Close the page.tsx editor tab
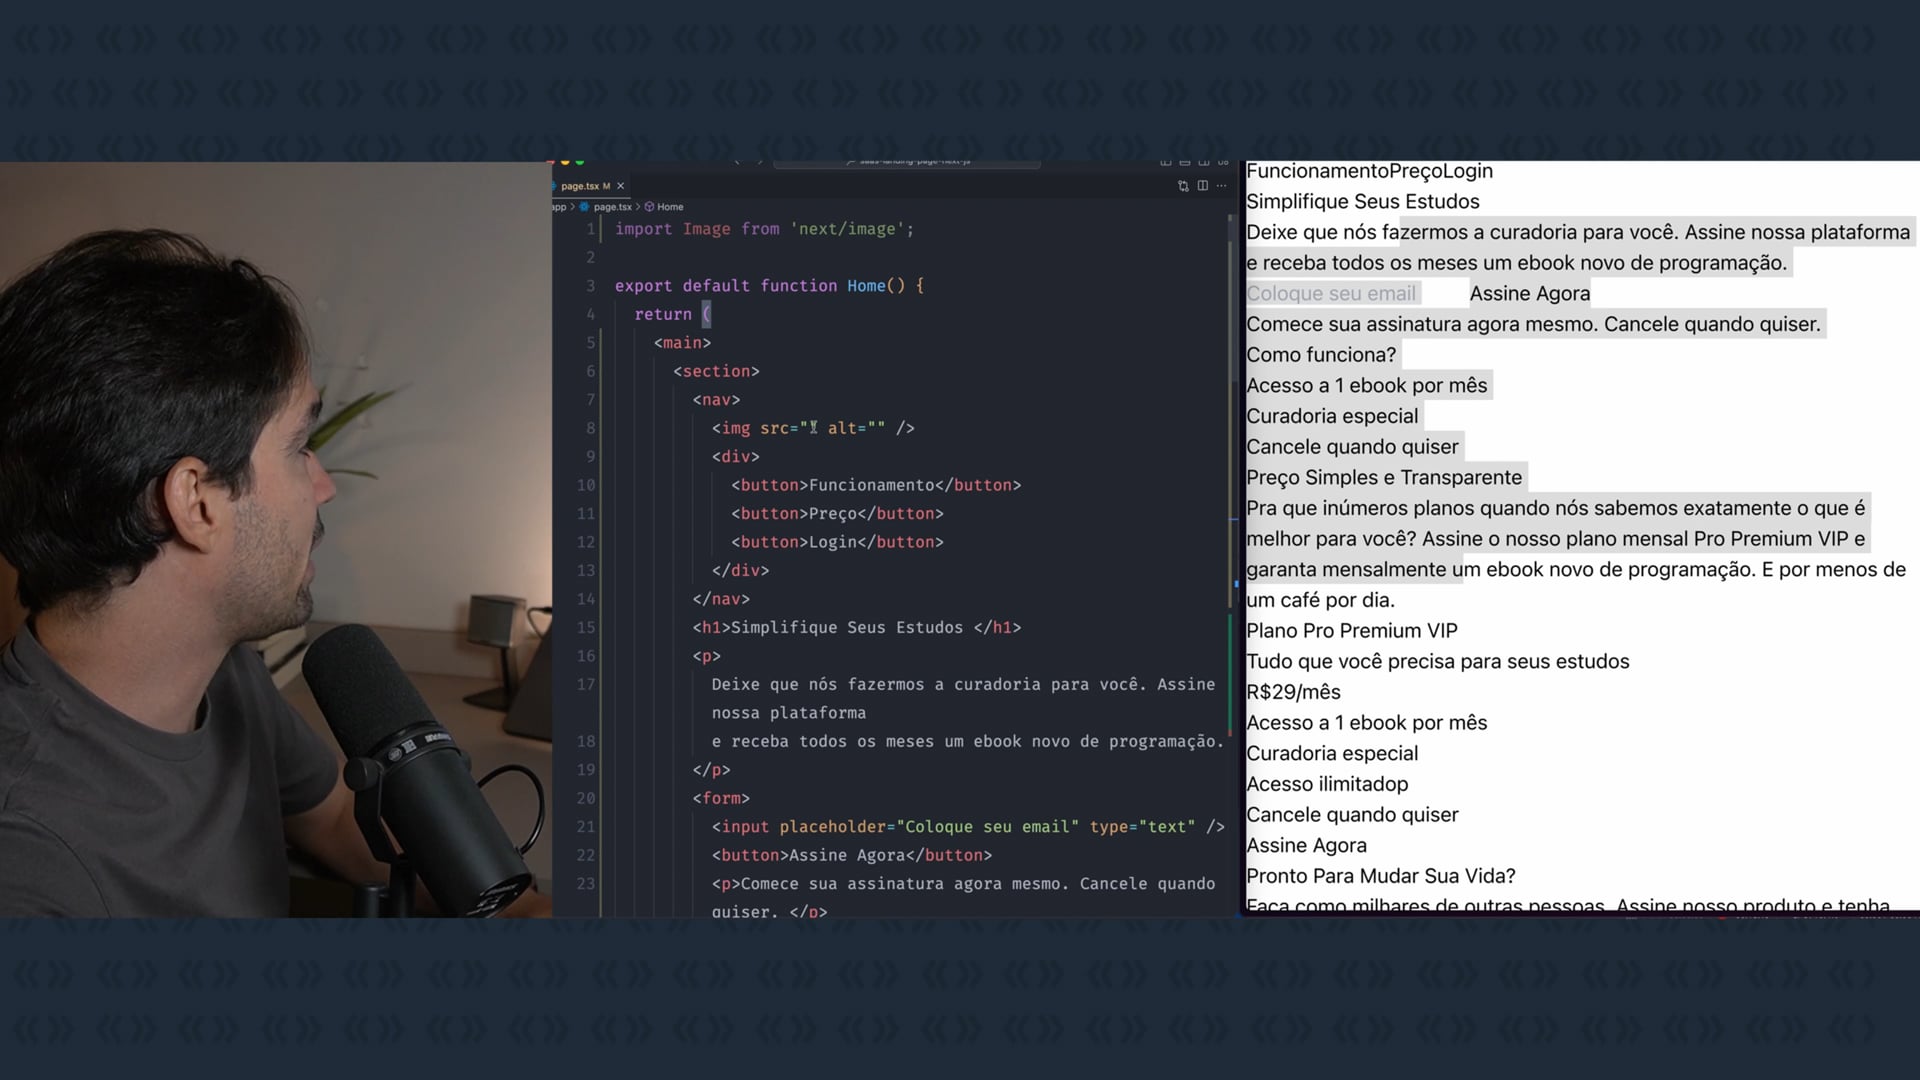 click(x=620, y=186)
